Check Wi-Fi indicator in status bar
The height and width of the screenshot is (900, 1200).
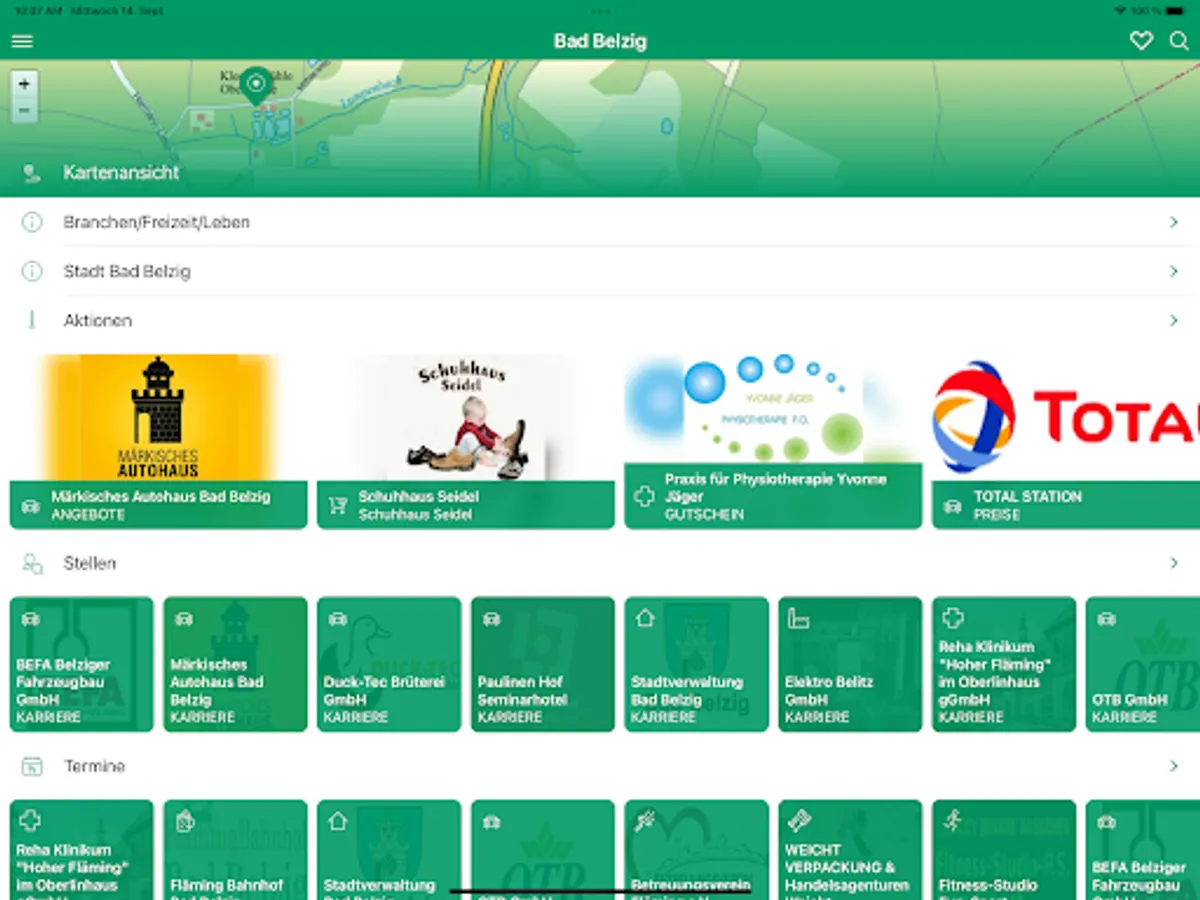click(x=1120, y=10)
